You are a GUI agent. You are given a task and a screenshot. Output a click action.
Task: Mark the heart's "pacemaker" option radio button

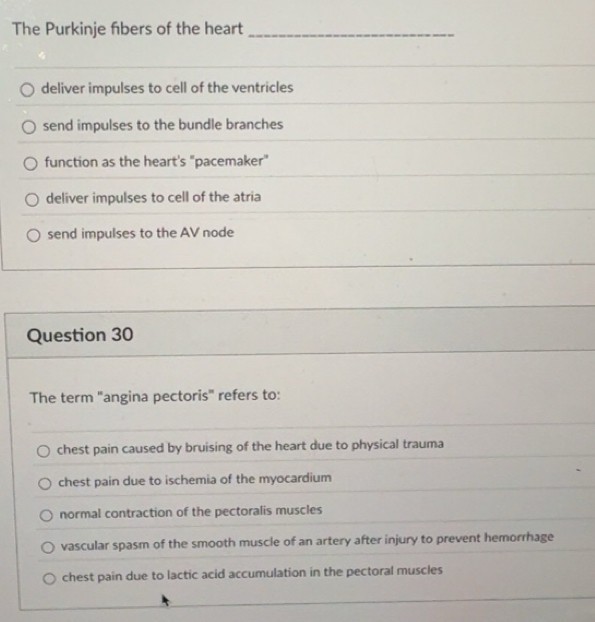click(x=30, y=163)
